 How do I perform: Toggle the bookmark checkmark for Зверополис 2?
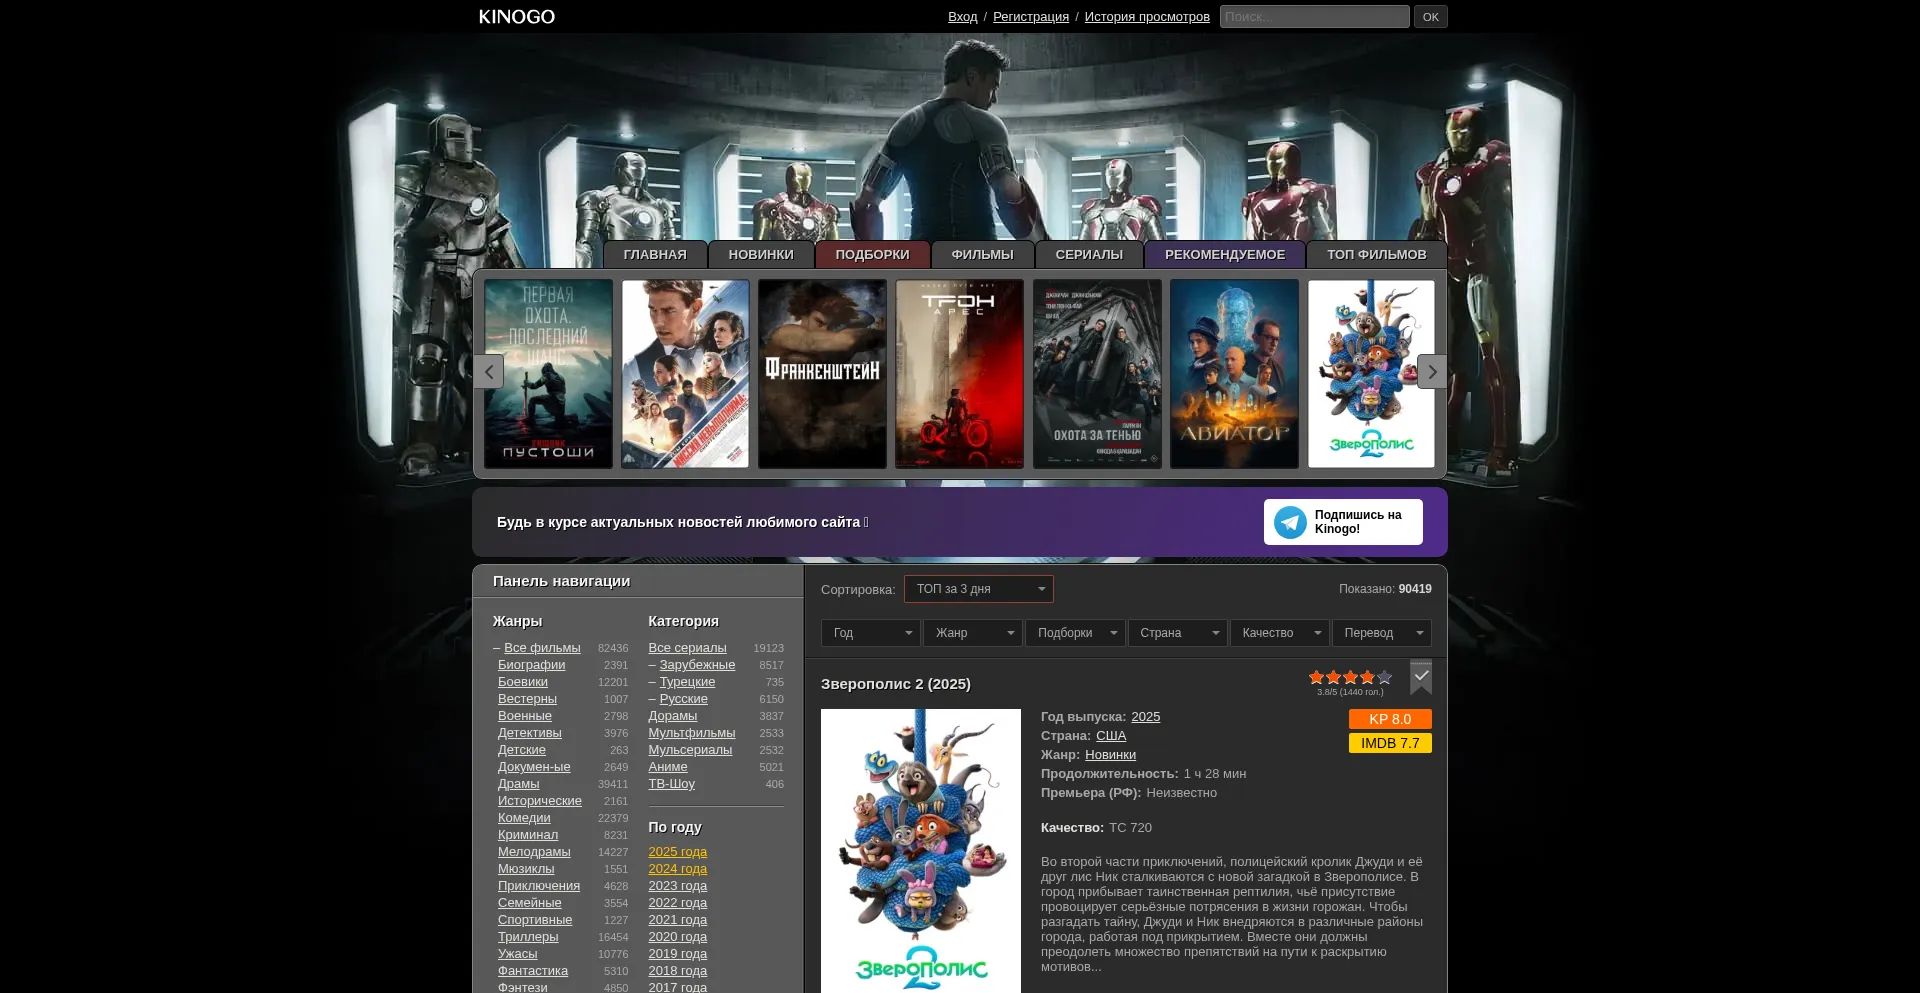coord(1421,677)
